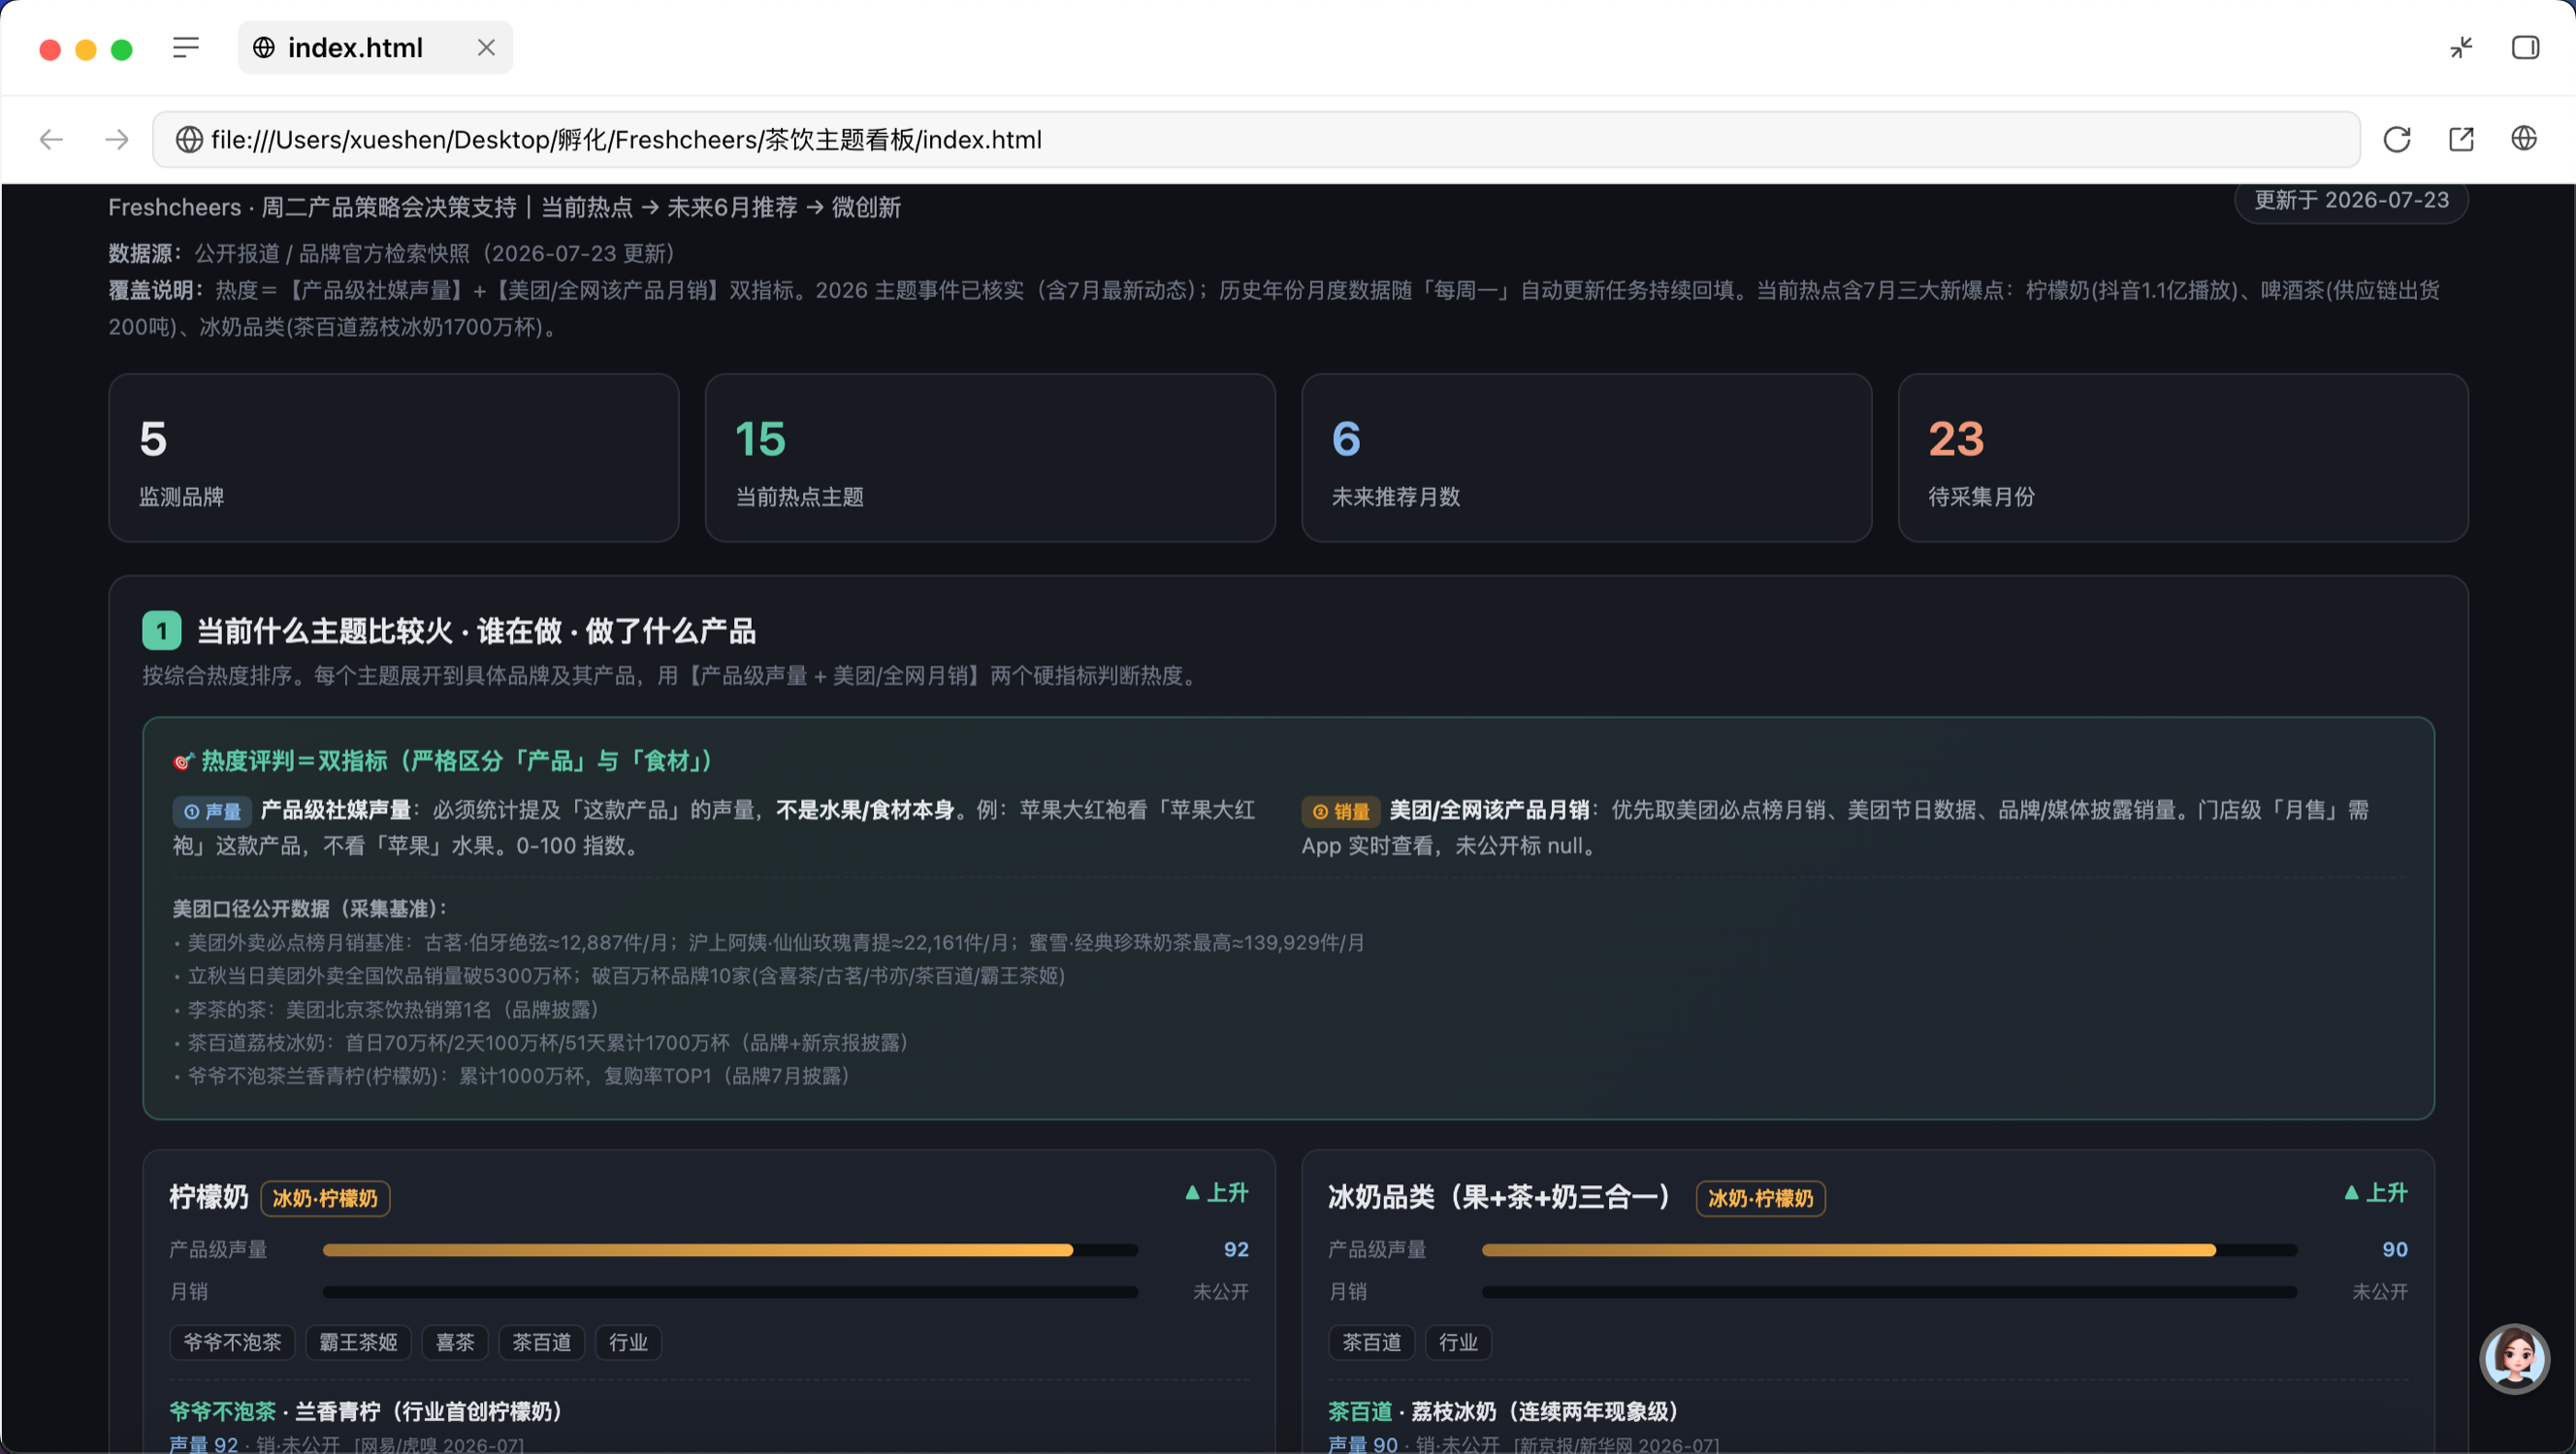
Task: Go back with the back arrow
Action: pos(51,140)
